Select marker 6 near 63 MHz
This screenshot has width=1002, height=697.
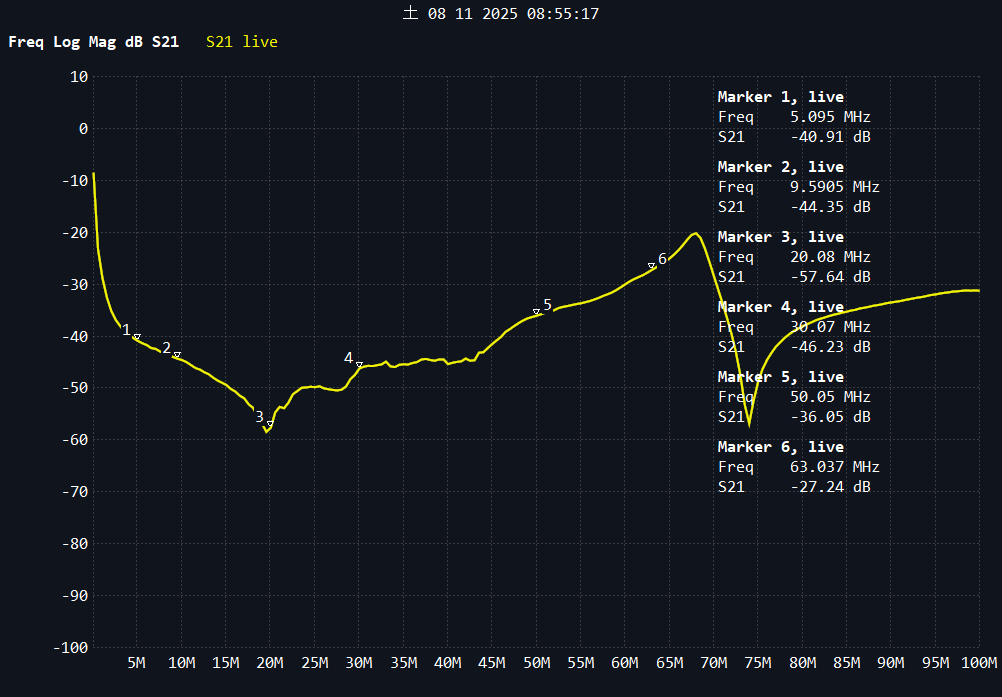[652, 265]
